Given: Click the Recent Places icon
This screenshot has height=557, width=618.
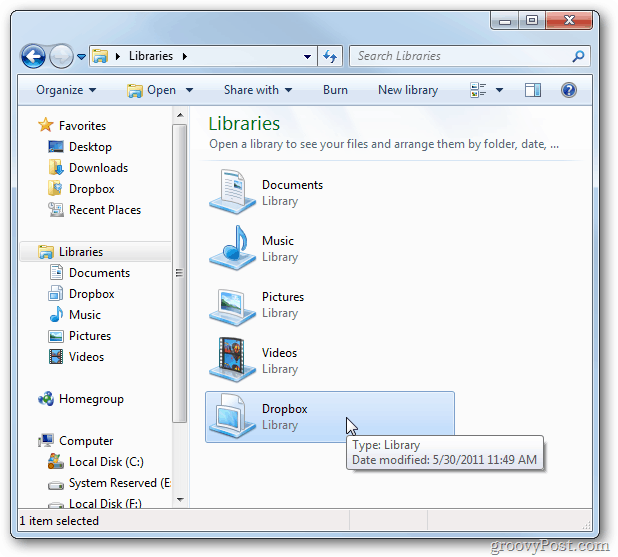Looking at the screenshot, I should pyautogui.click(x=56, y=209).
